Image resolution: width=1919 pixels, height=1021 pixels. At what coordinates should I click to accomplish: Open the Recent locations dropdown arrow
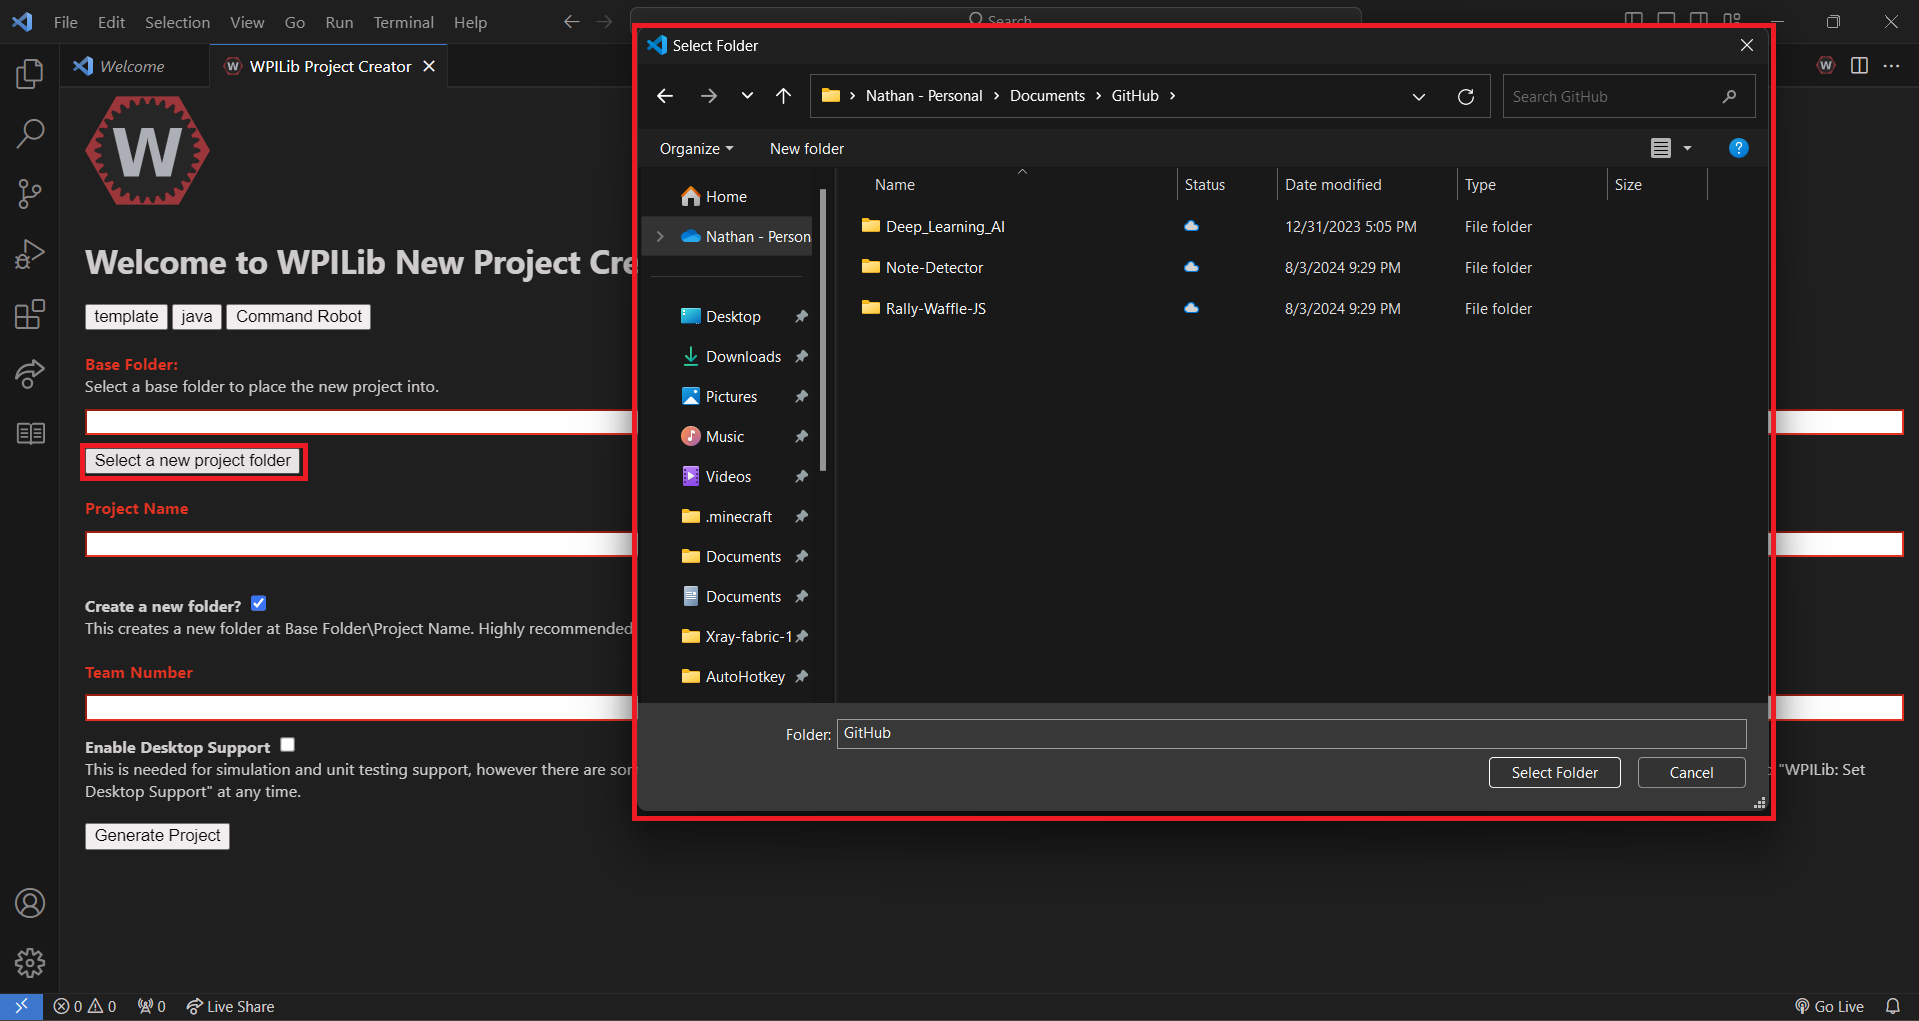pos(747,96)
